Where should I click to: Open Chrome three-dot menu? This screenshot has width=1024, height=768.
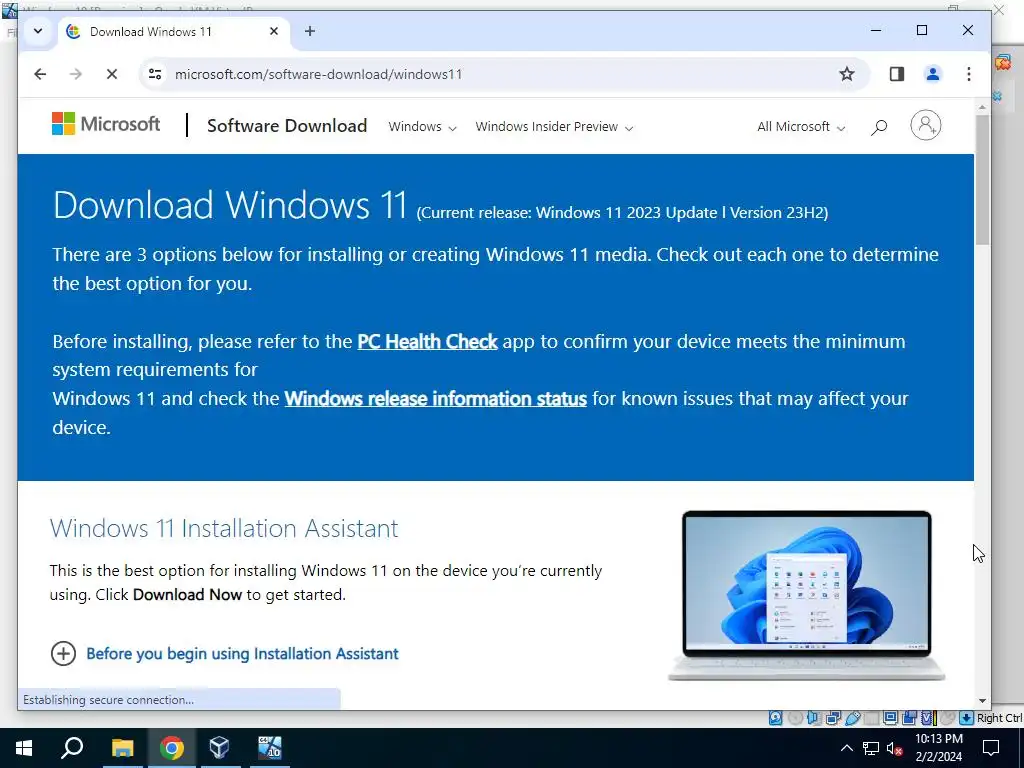[x=968, y=74]
